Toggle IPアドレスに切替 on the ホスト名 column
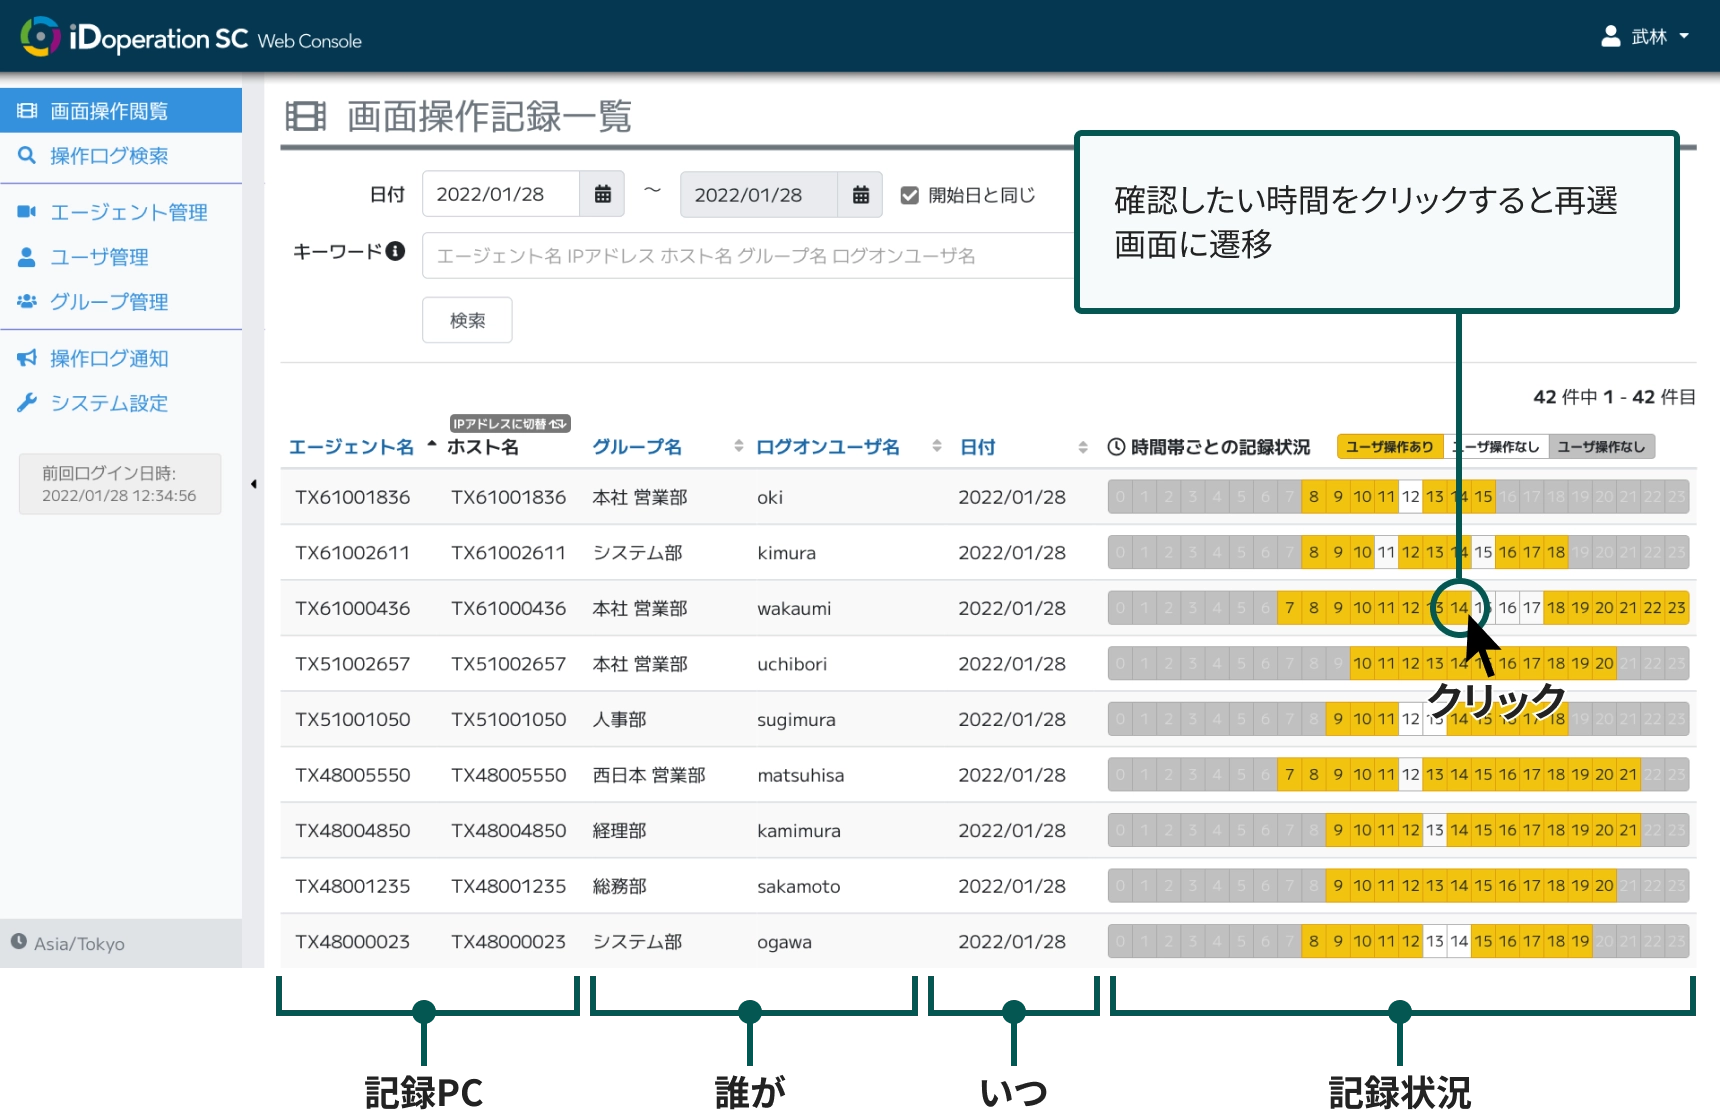The image size is (1720, 1120). pyautogui.click(x=511, y=423)
